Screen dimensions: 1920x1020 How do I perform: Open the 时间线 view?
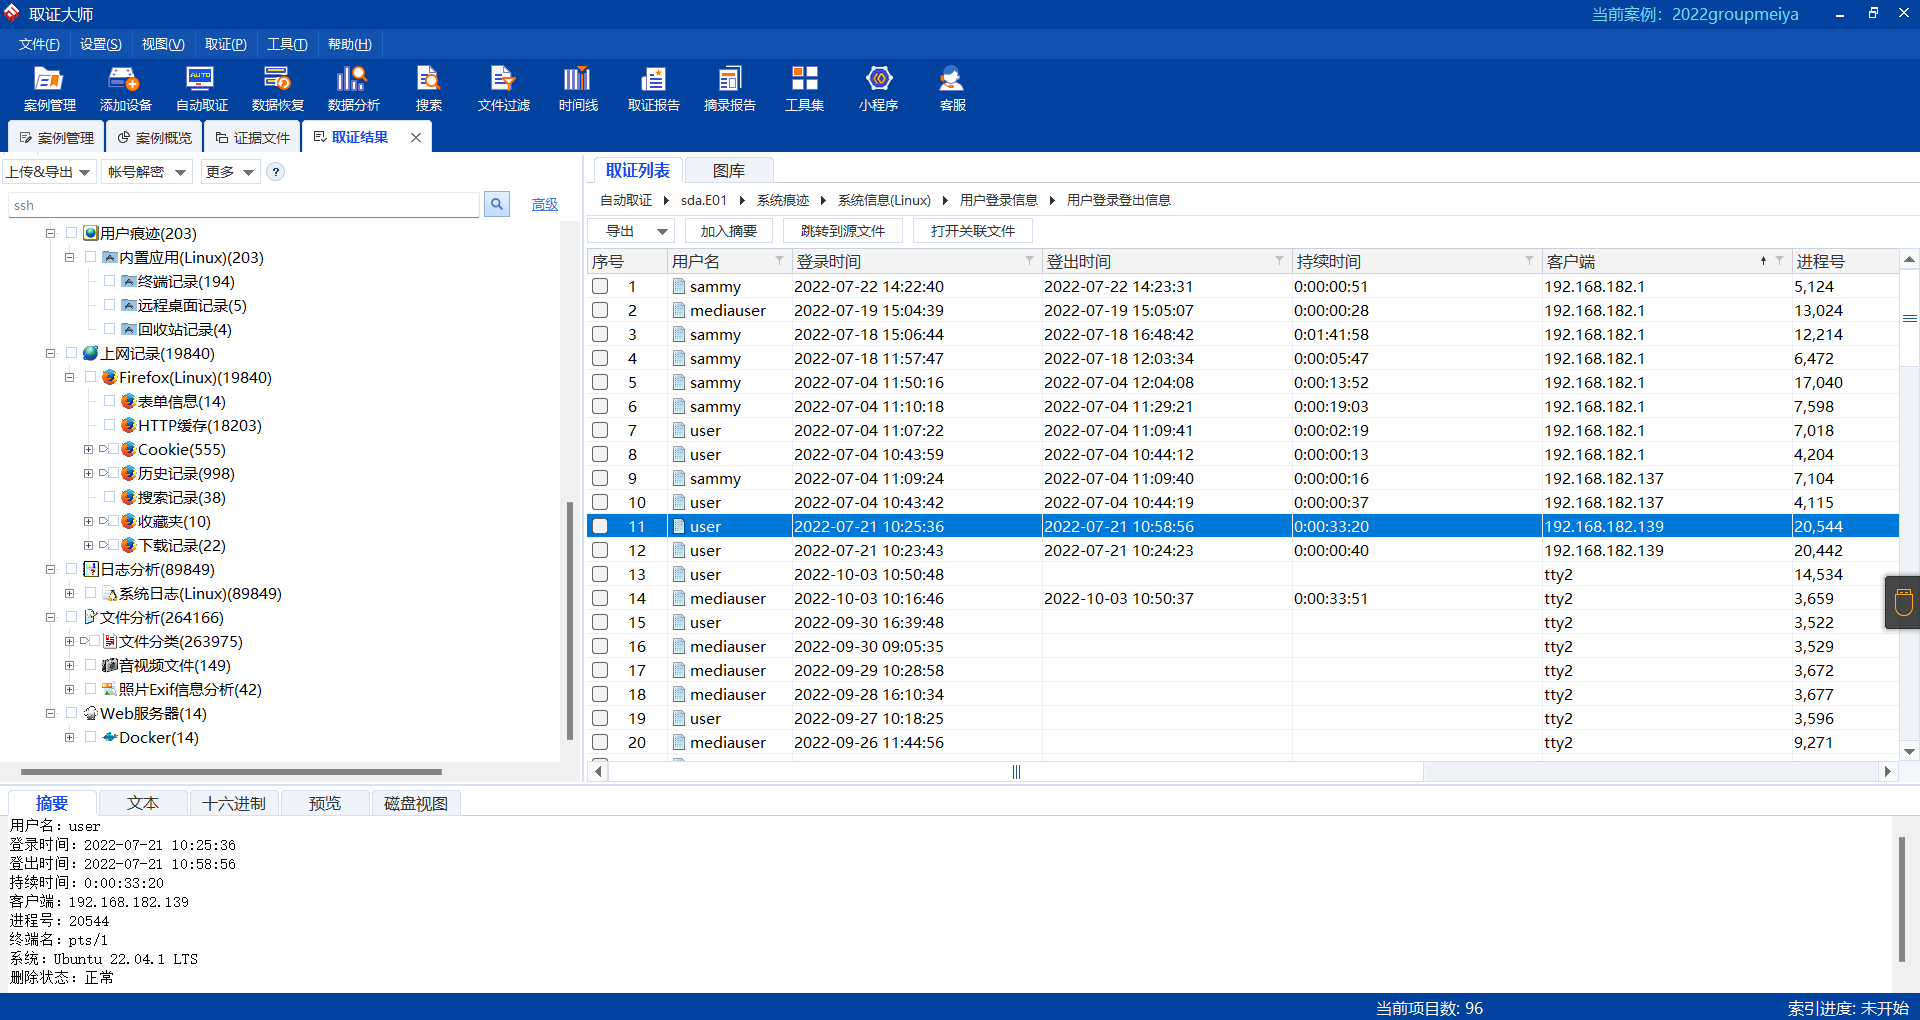pos(578,88)
